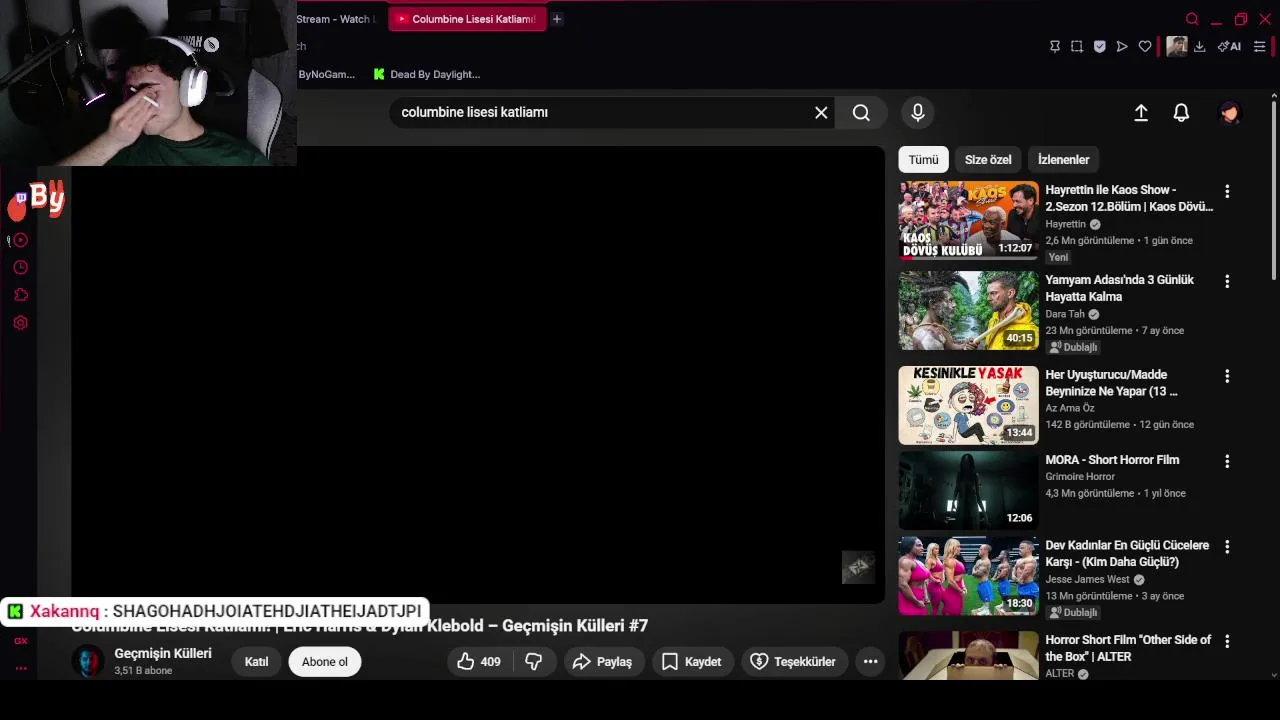Click the send/flow arrow icon in toolbar
This screenshot has width=1280, height=720.
(x=1122, y=46)
